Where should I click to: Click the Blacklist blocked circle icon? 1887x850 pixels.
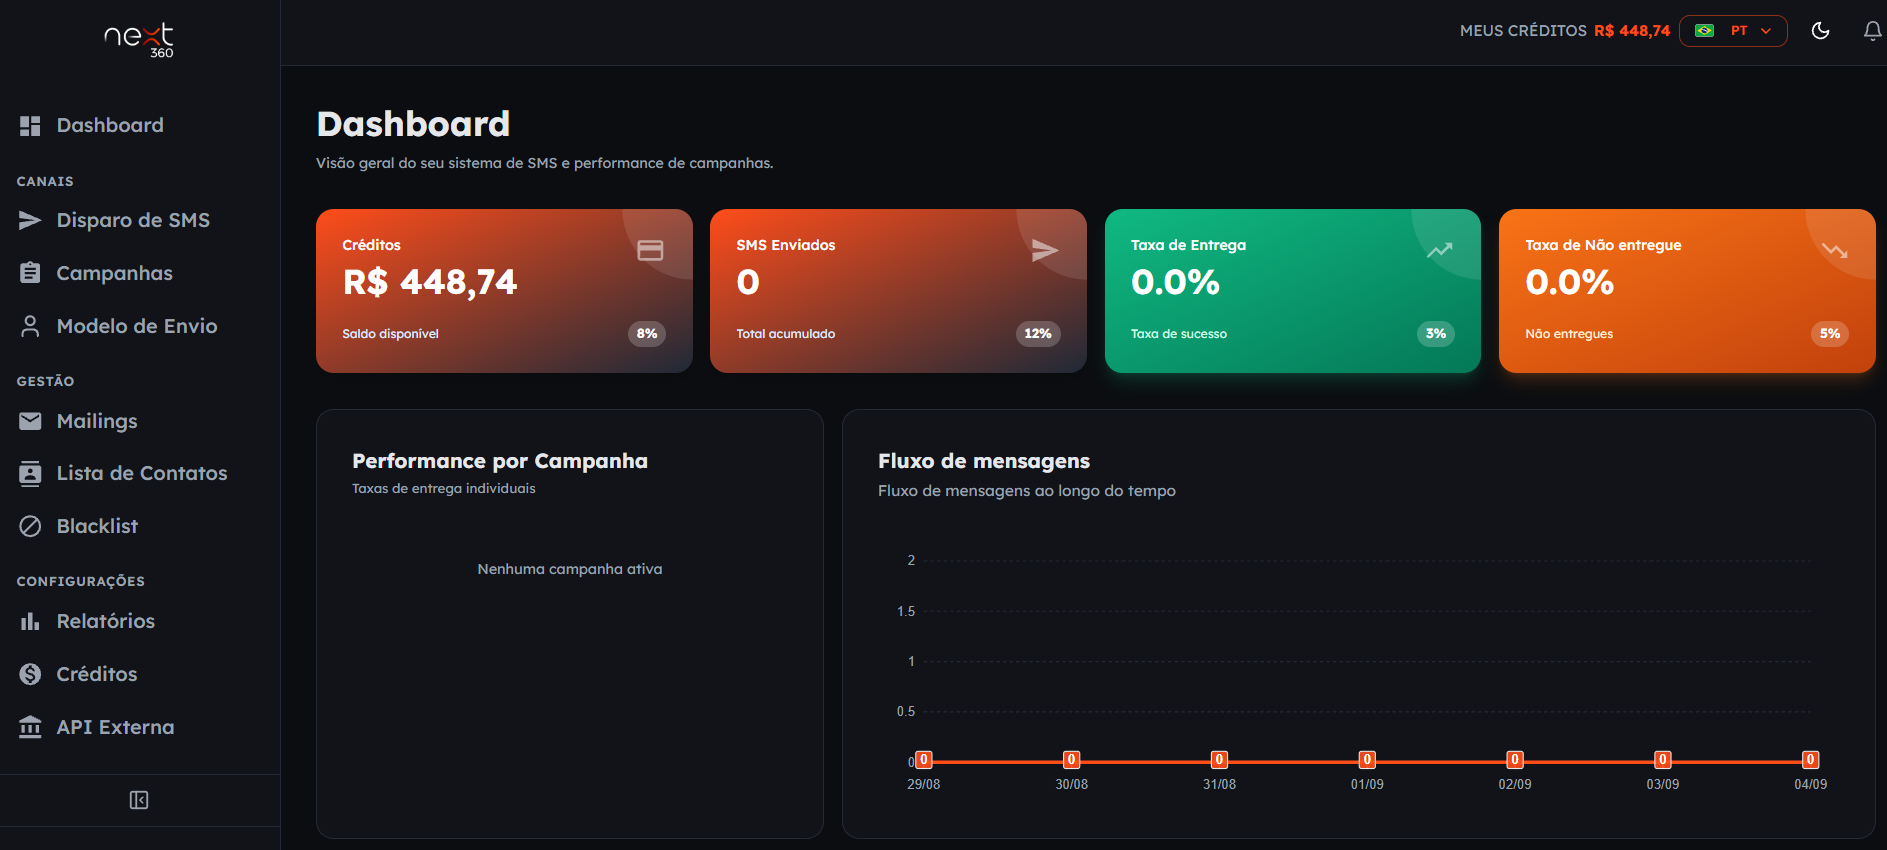click(30, 526)
